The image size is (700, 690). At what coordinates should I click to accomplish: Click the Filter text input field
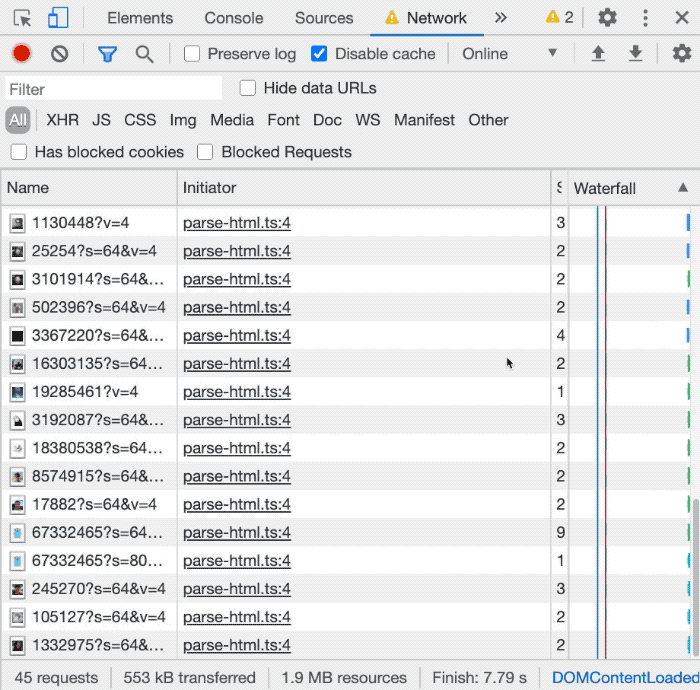pos(113,89)
